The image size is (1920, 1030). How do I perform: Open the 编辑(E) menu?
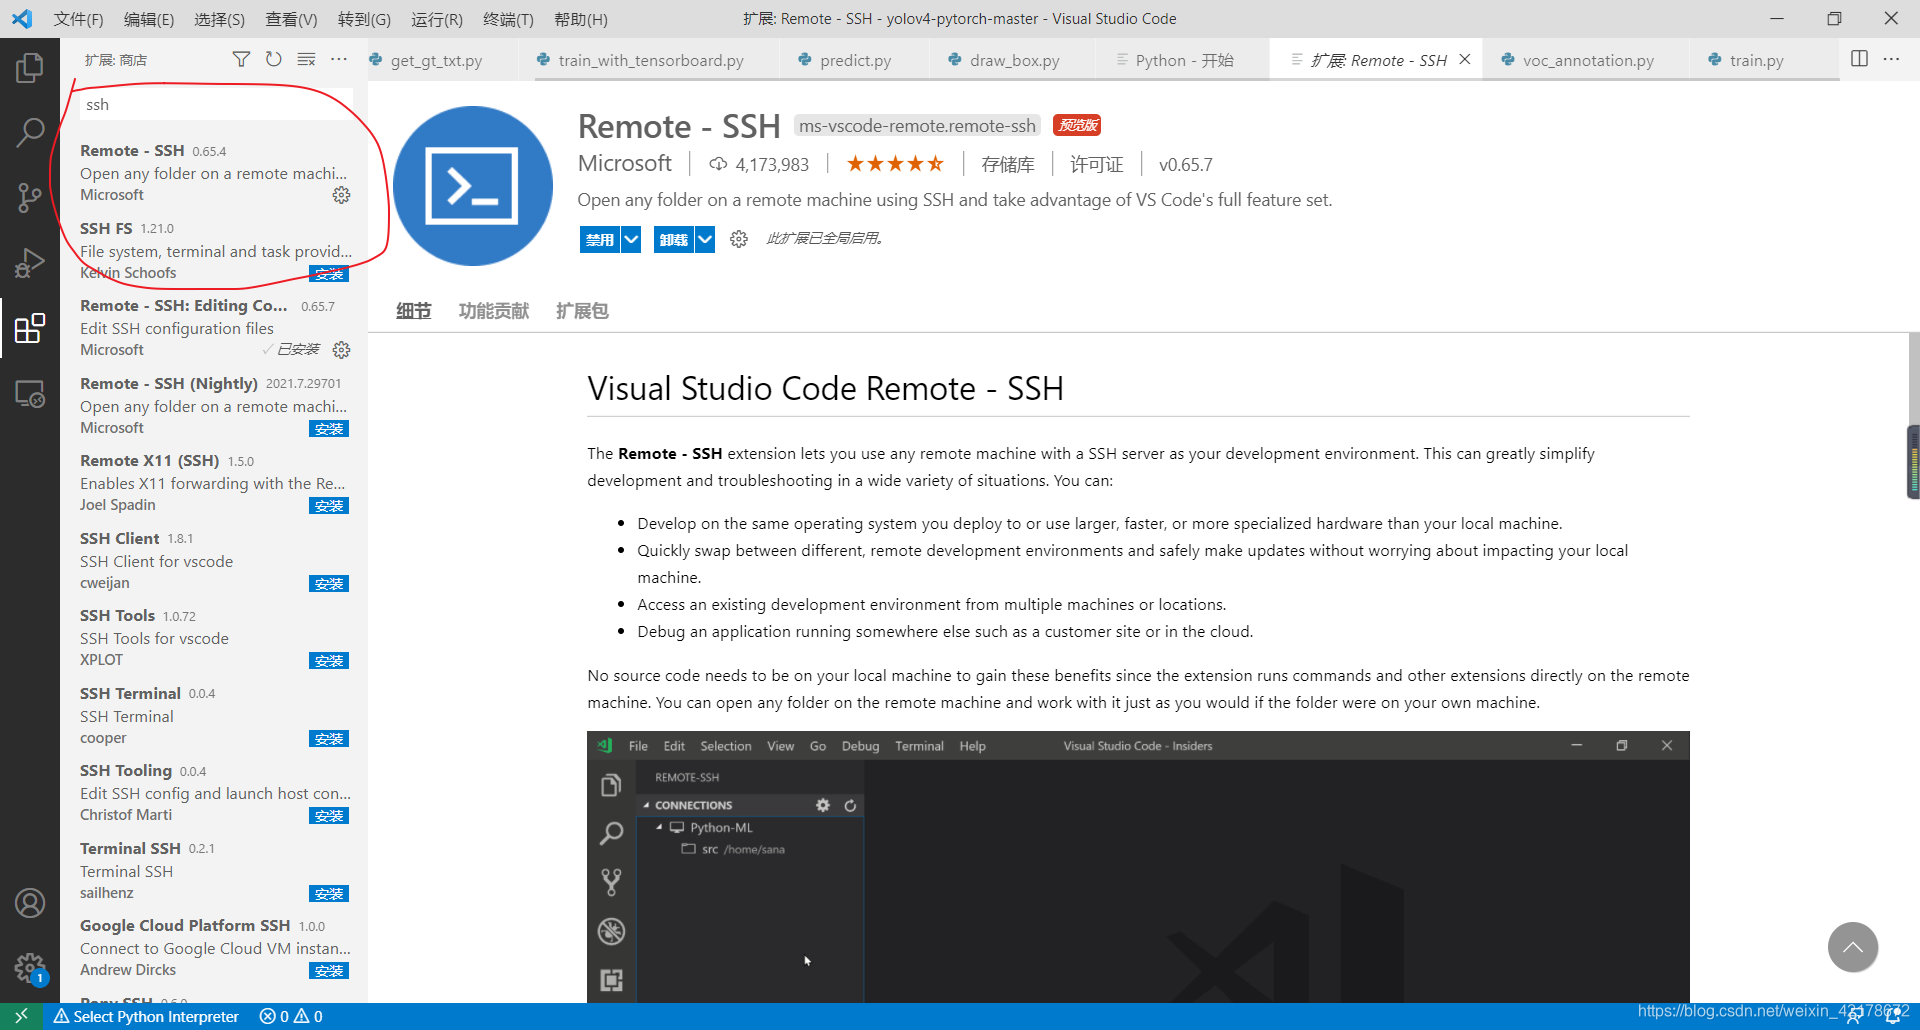tap(149, 19)
